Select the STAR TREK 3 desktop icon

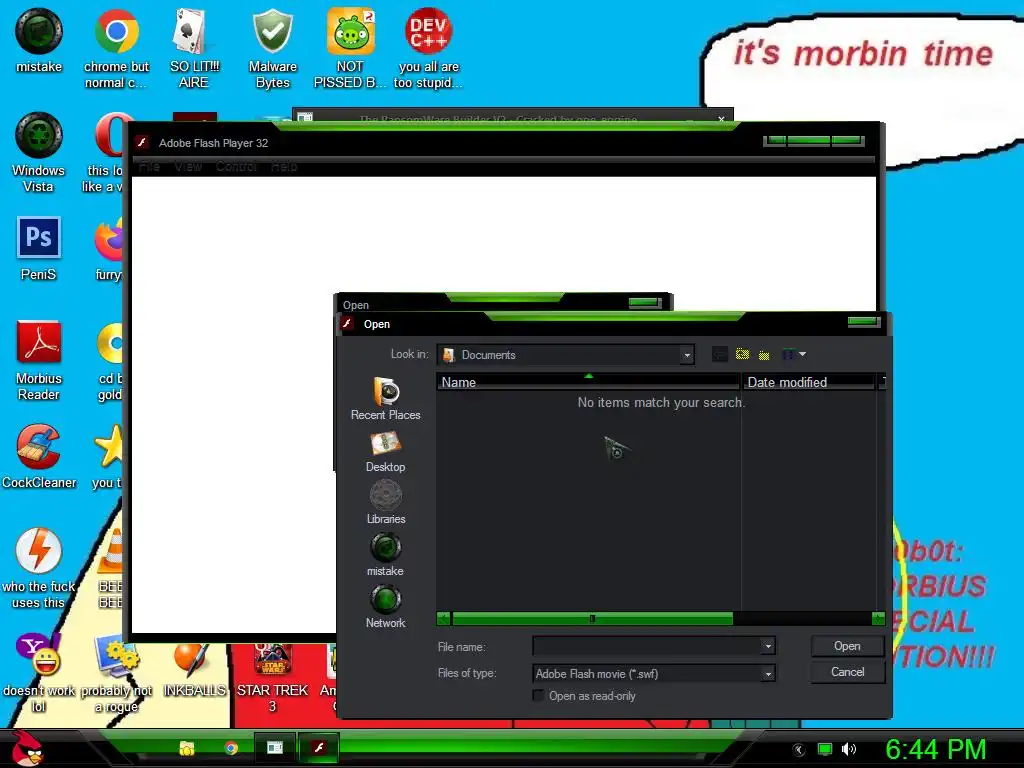(272, 678)
